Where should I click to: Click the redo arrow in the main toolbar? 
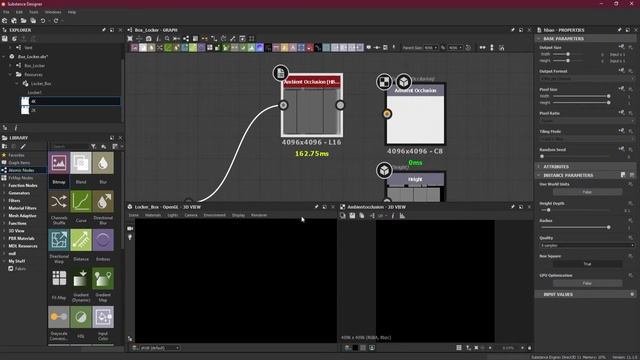pos(56,20)
